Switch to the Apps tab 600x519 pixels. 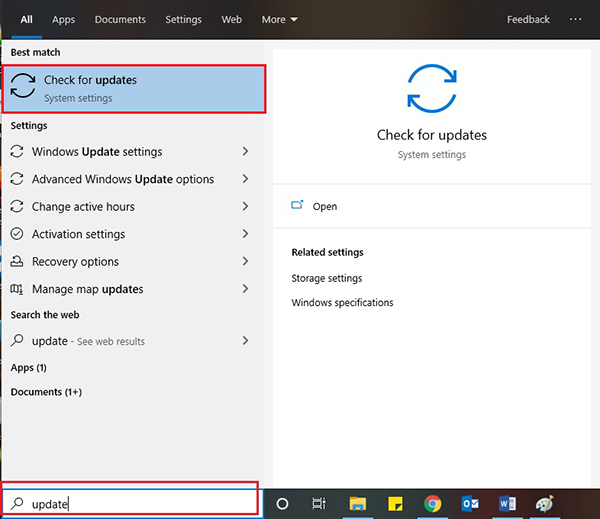point(64,20)
